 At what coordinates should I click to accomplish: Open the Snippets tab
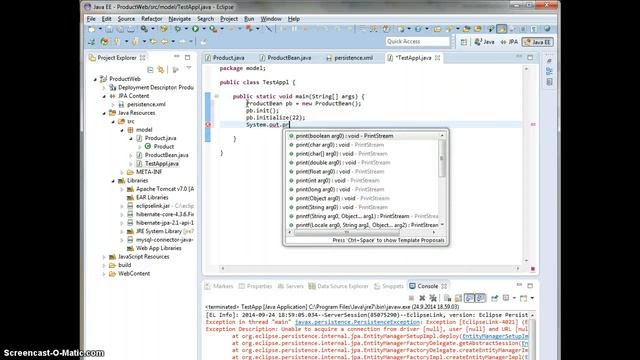389,286
